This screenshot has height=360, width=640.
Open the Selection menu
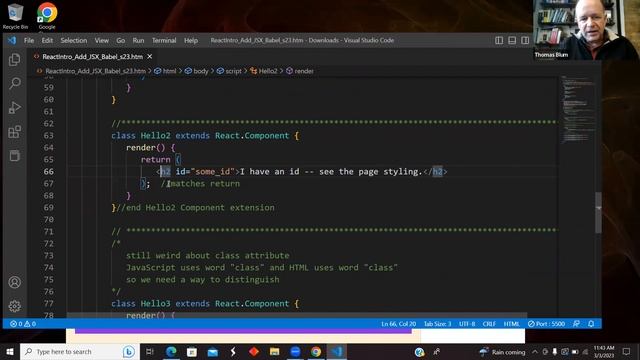coord(74,40)
